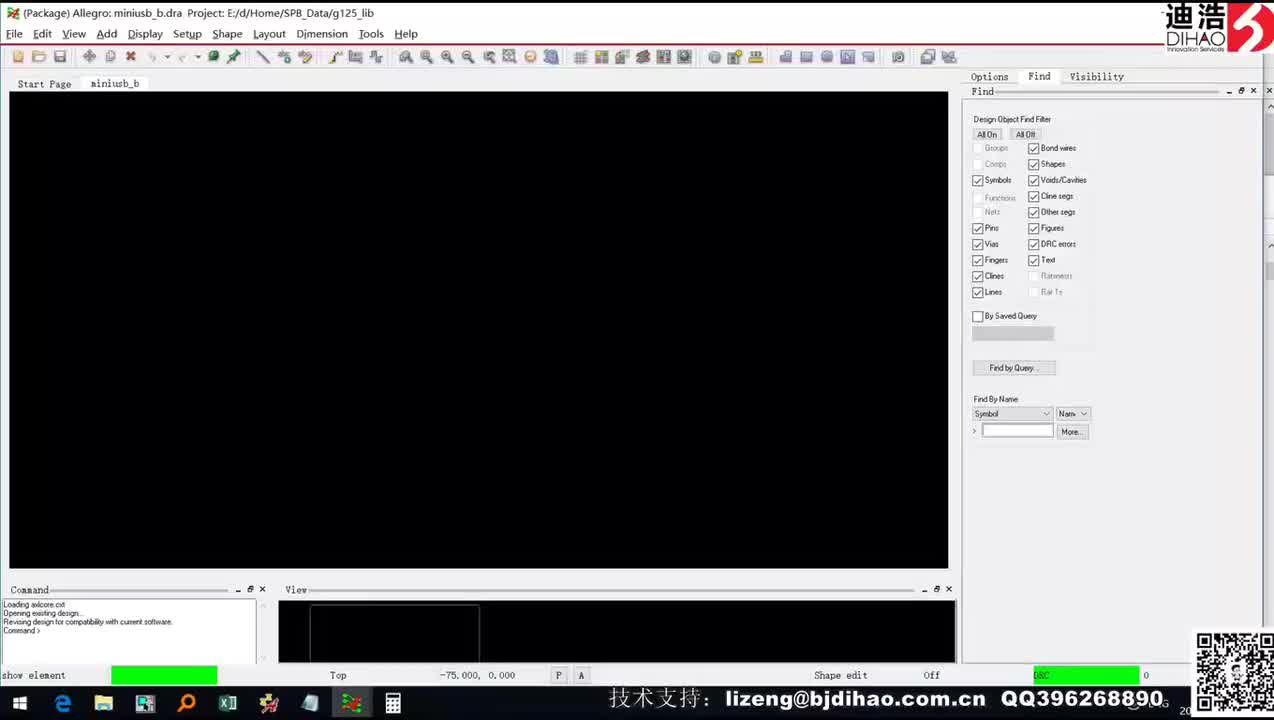Image resolution: width=1274 pixels, height=720 pixels.
Task: Click the Zoom Out magnifier icon
Action: 468,57
